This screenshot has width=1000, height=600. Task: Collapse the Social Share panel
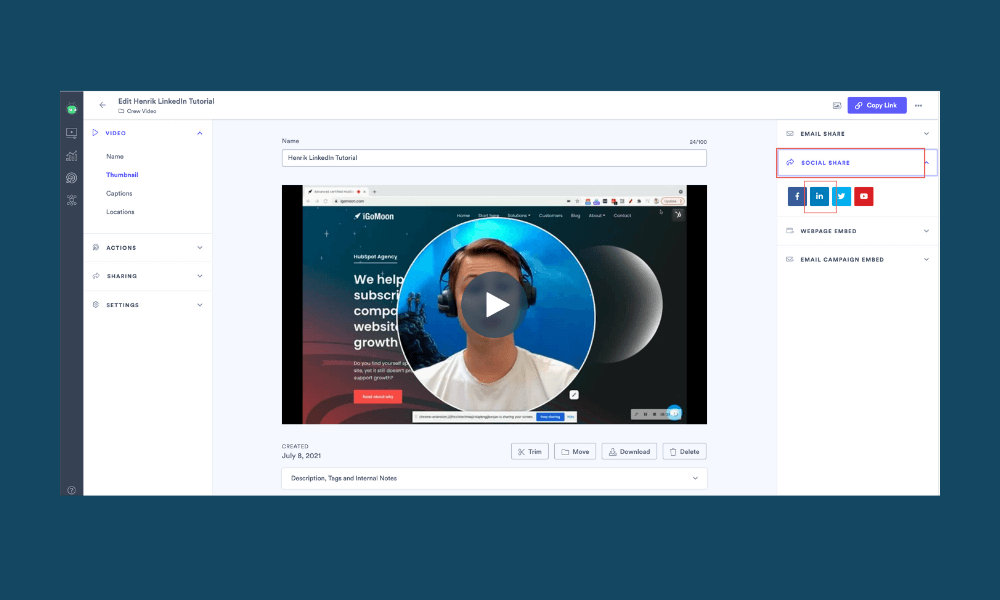pos(857,163)
